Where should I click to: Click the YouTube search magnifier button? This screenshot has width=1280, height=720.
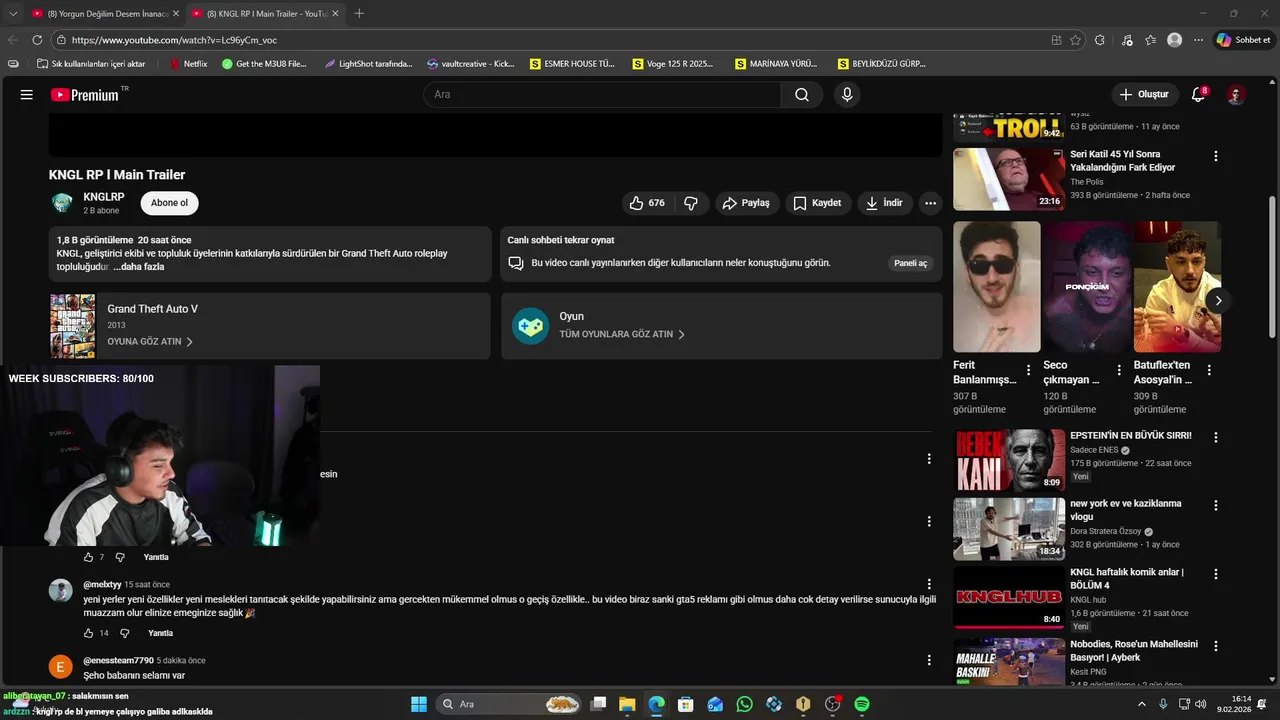pos(802,94)
